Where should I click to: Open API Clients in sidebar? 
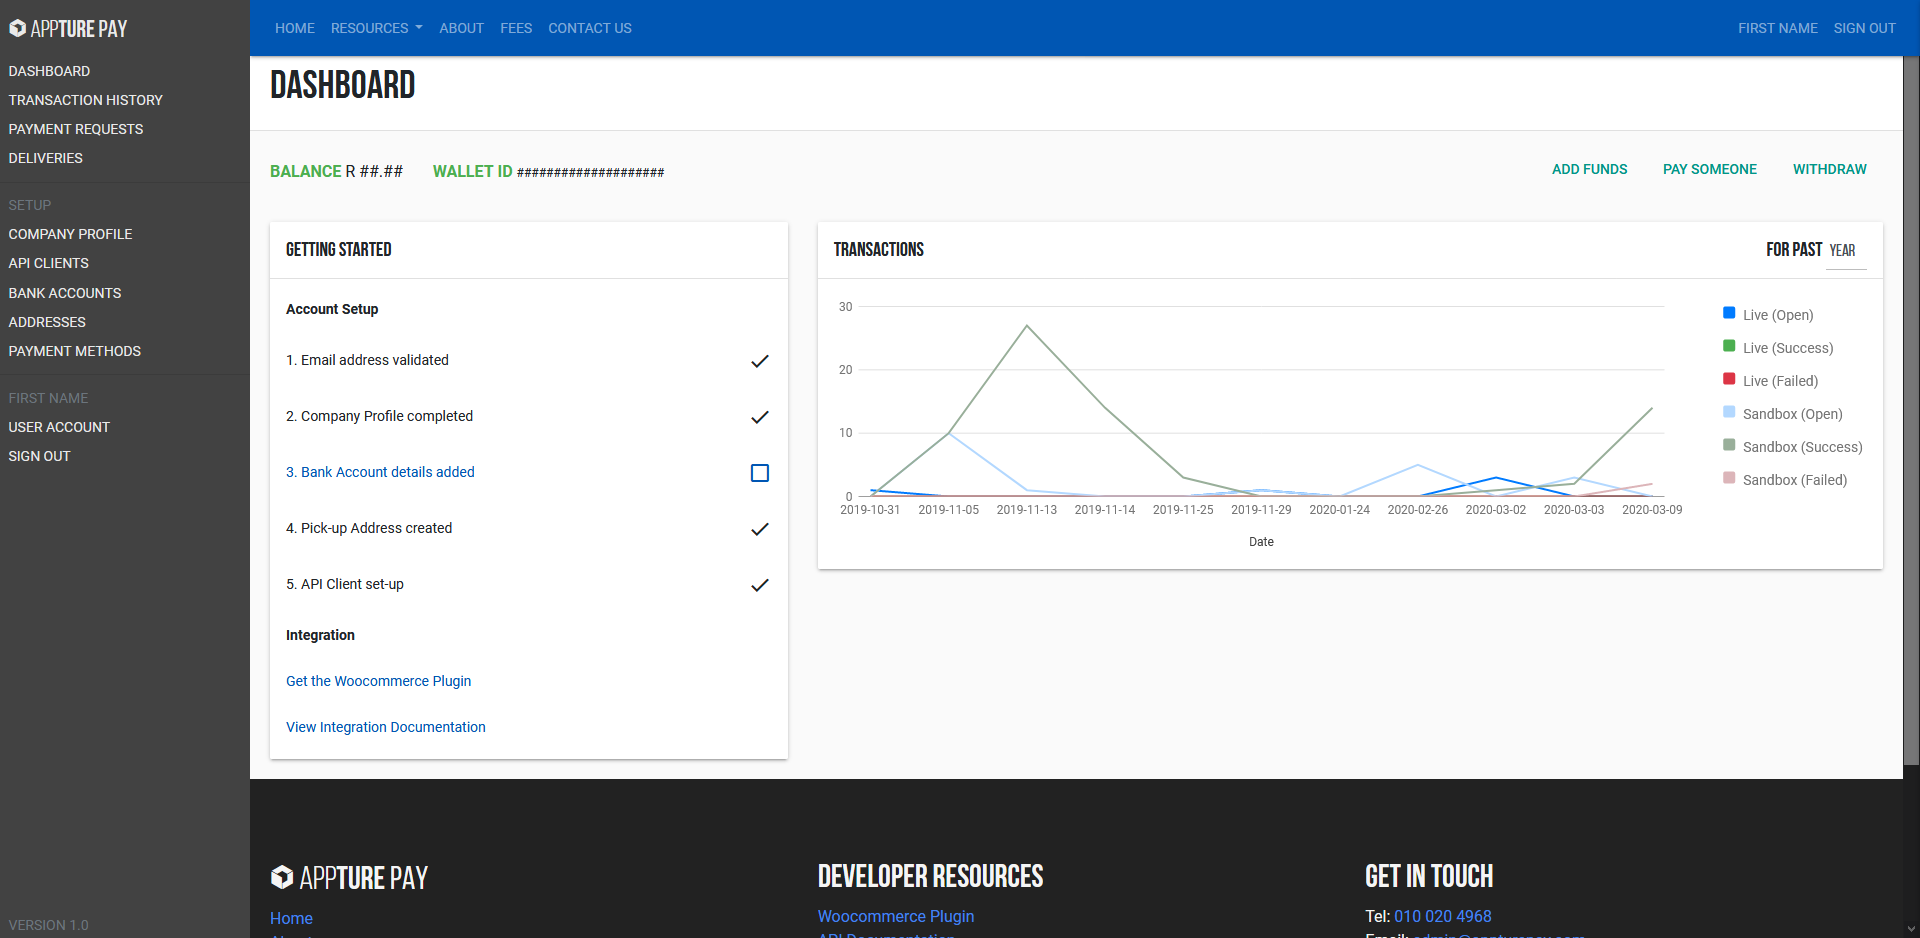[x=48, y=263]
